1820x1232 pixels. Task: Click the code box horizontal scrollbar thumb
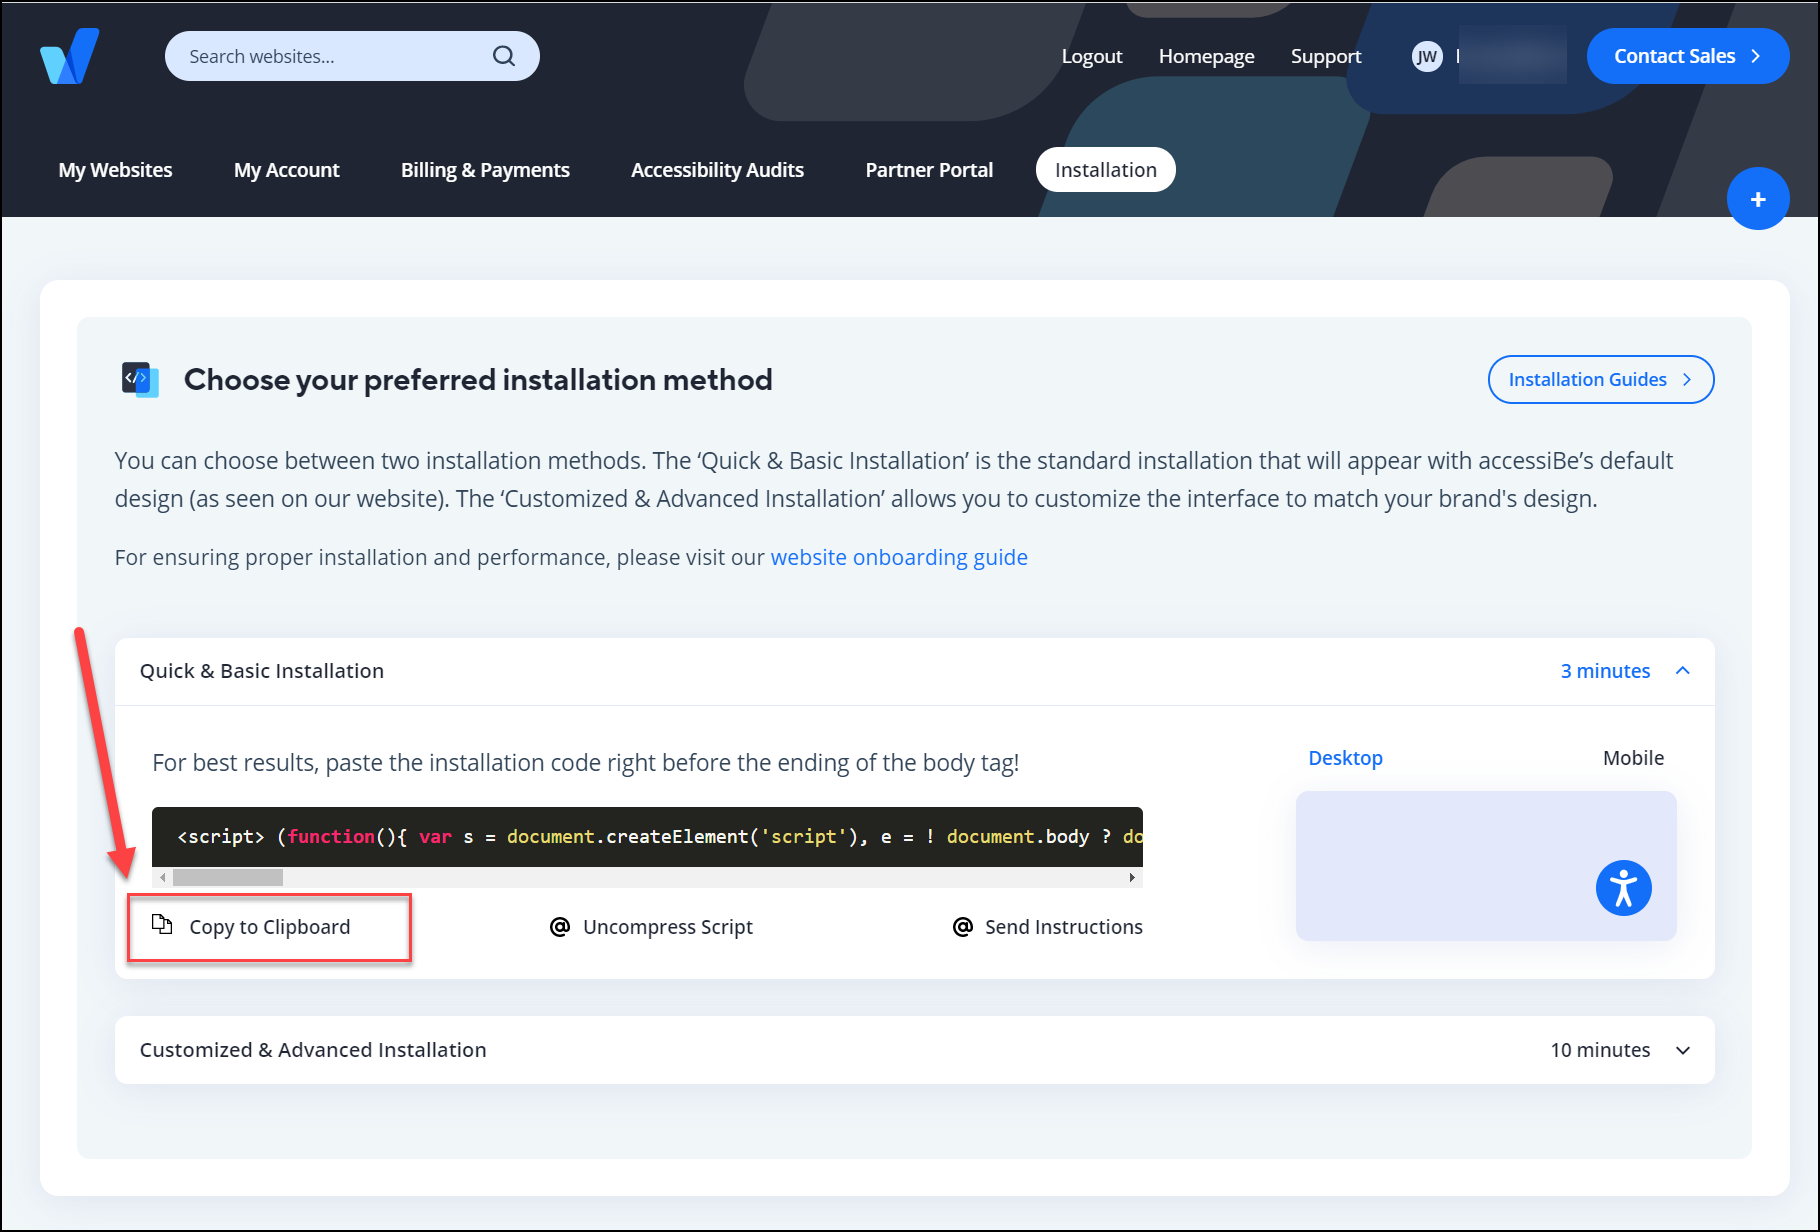pos(228,877)
